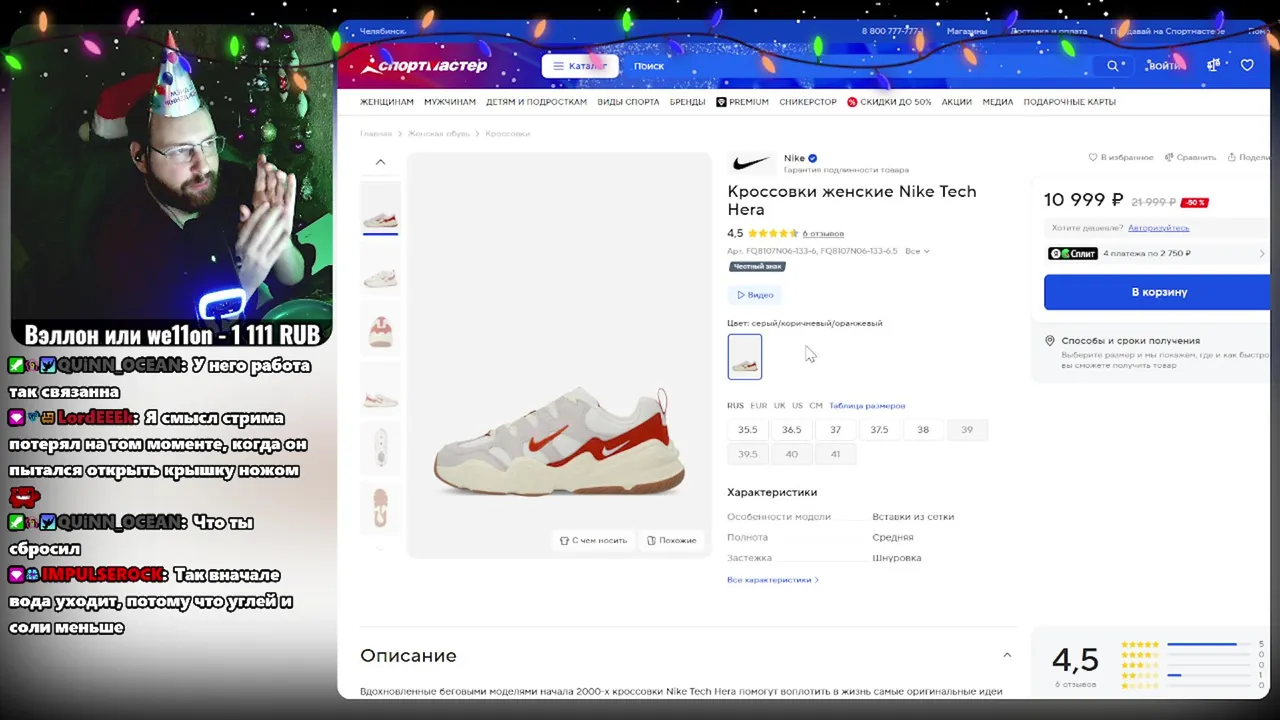Click the Челябинск city selector
Viewport: 1280px width, 720px height.
(381, 31)
